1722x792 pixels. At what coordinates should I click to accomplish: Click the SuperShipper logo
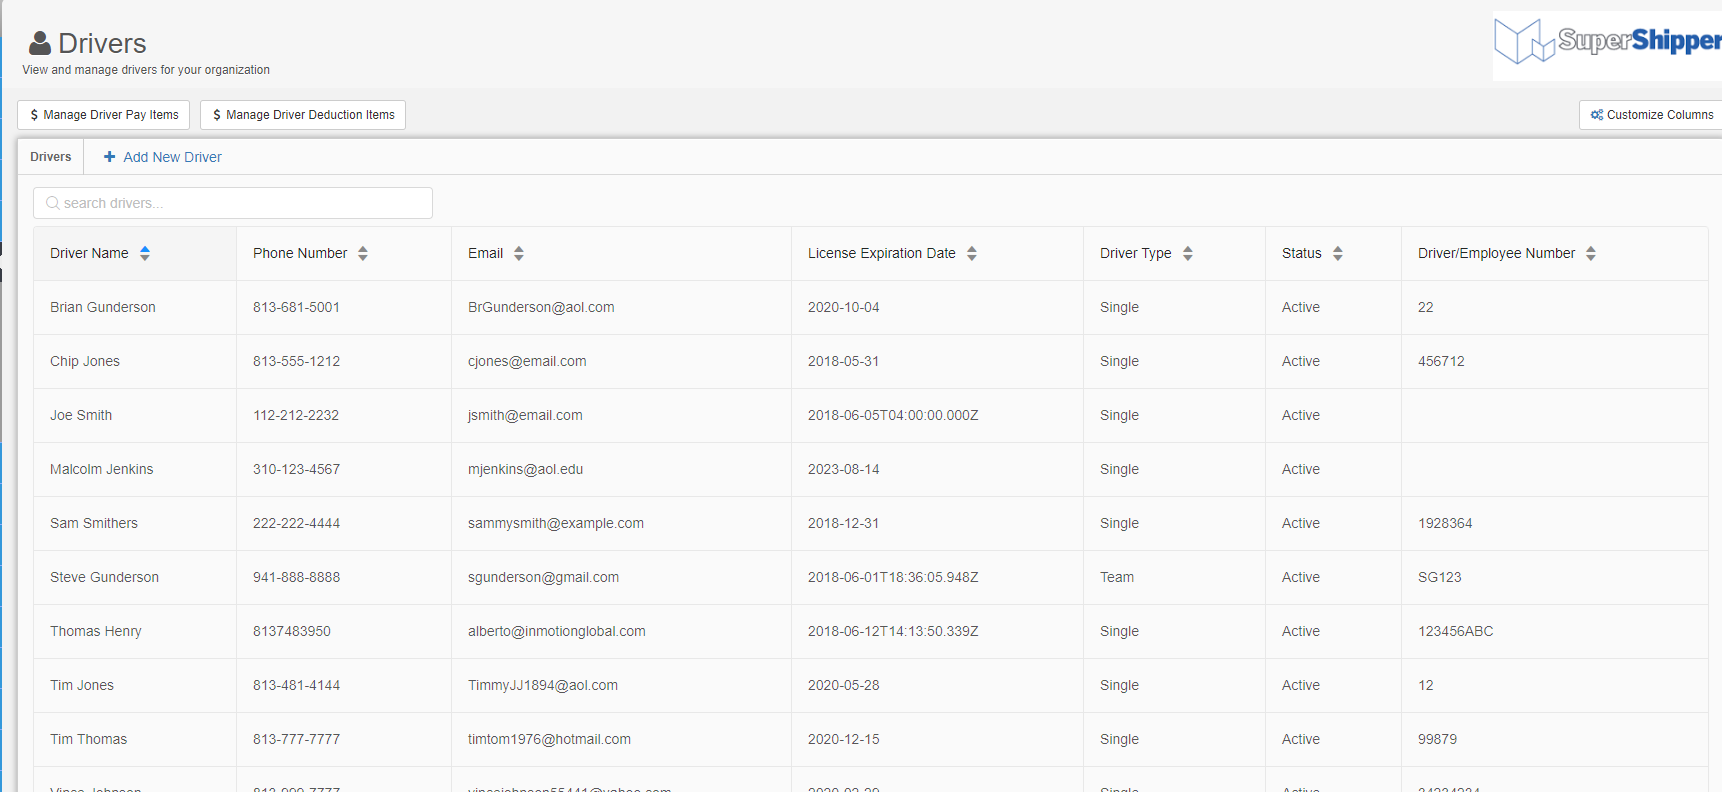tap(1607, 42)
